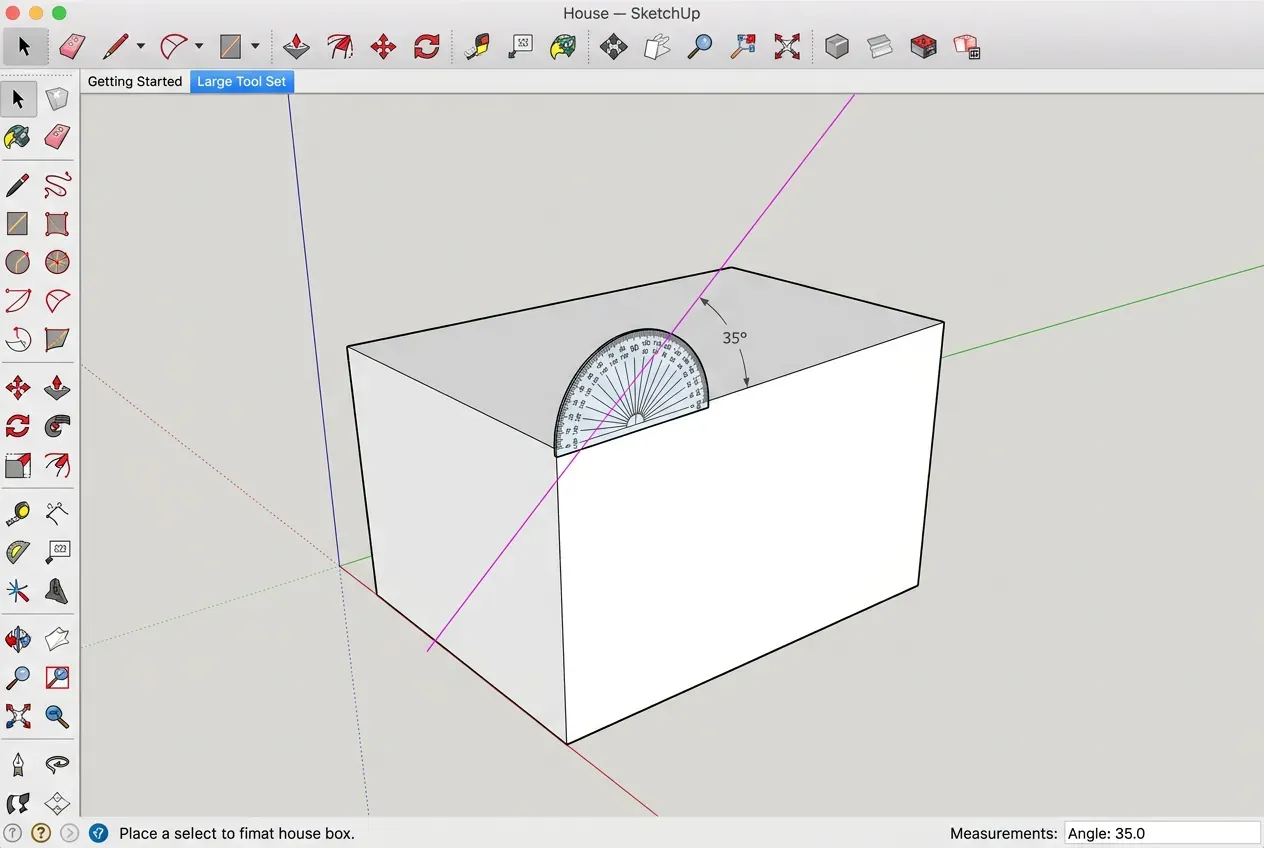Select the Scale tool
This screenshot has height=848, width=1264.
(x=18, y=465)
